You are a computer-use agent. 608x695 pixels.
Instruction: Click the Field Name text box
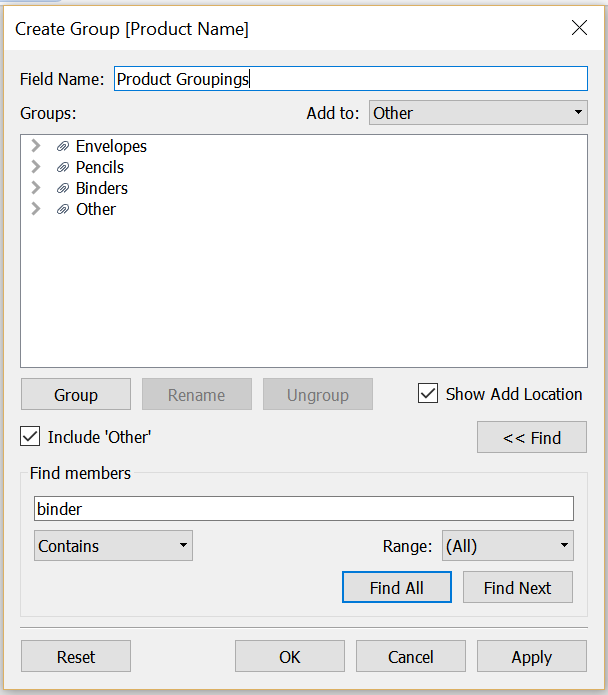coord(350,79)
